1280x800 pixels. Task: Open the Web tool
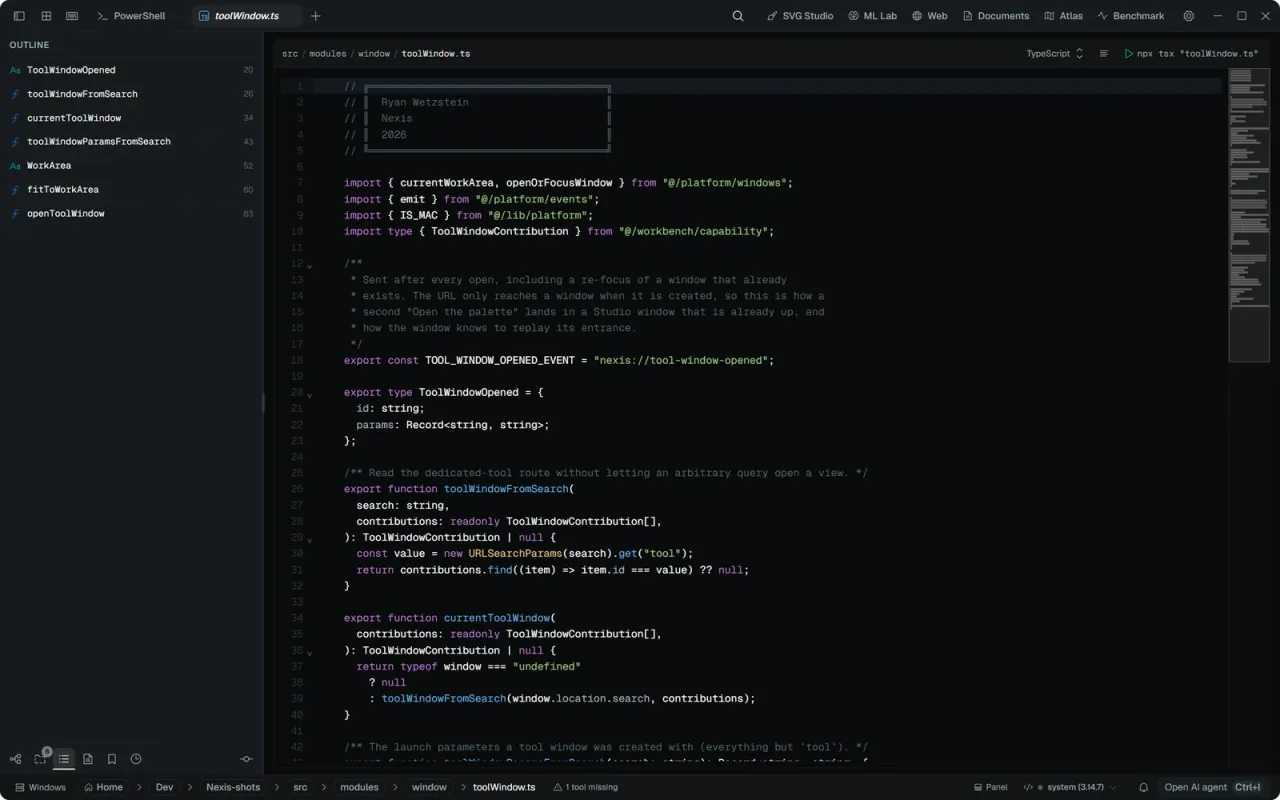click(930, 16)
